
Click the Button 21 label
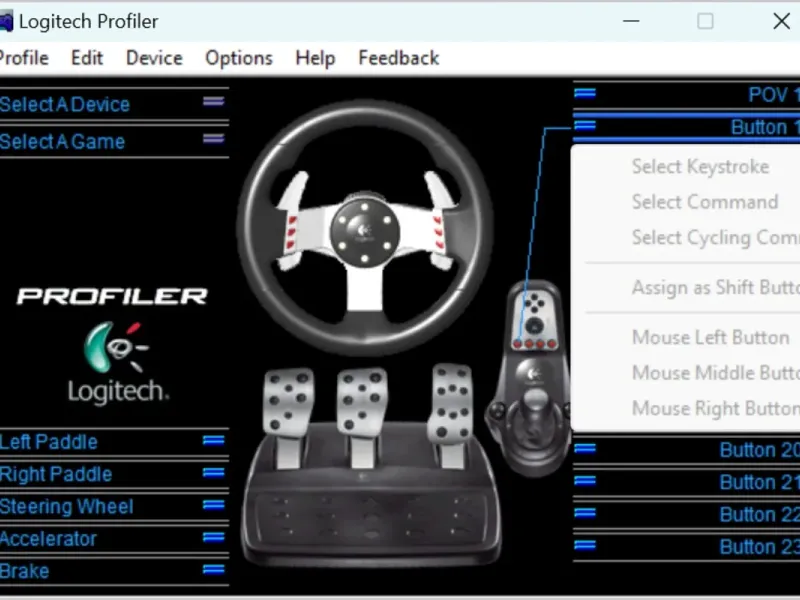[759, 482]
